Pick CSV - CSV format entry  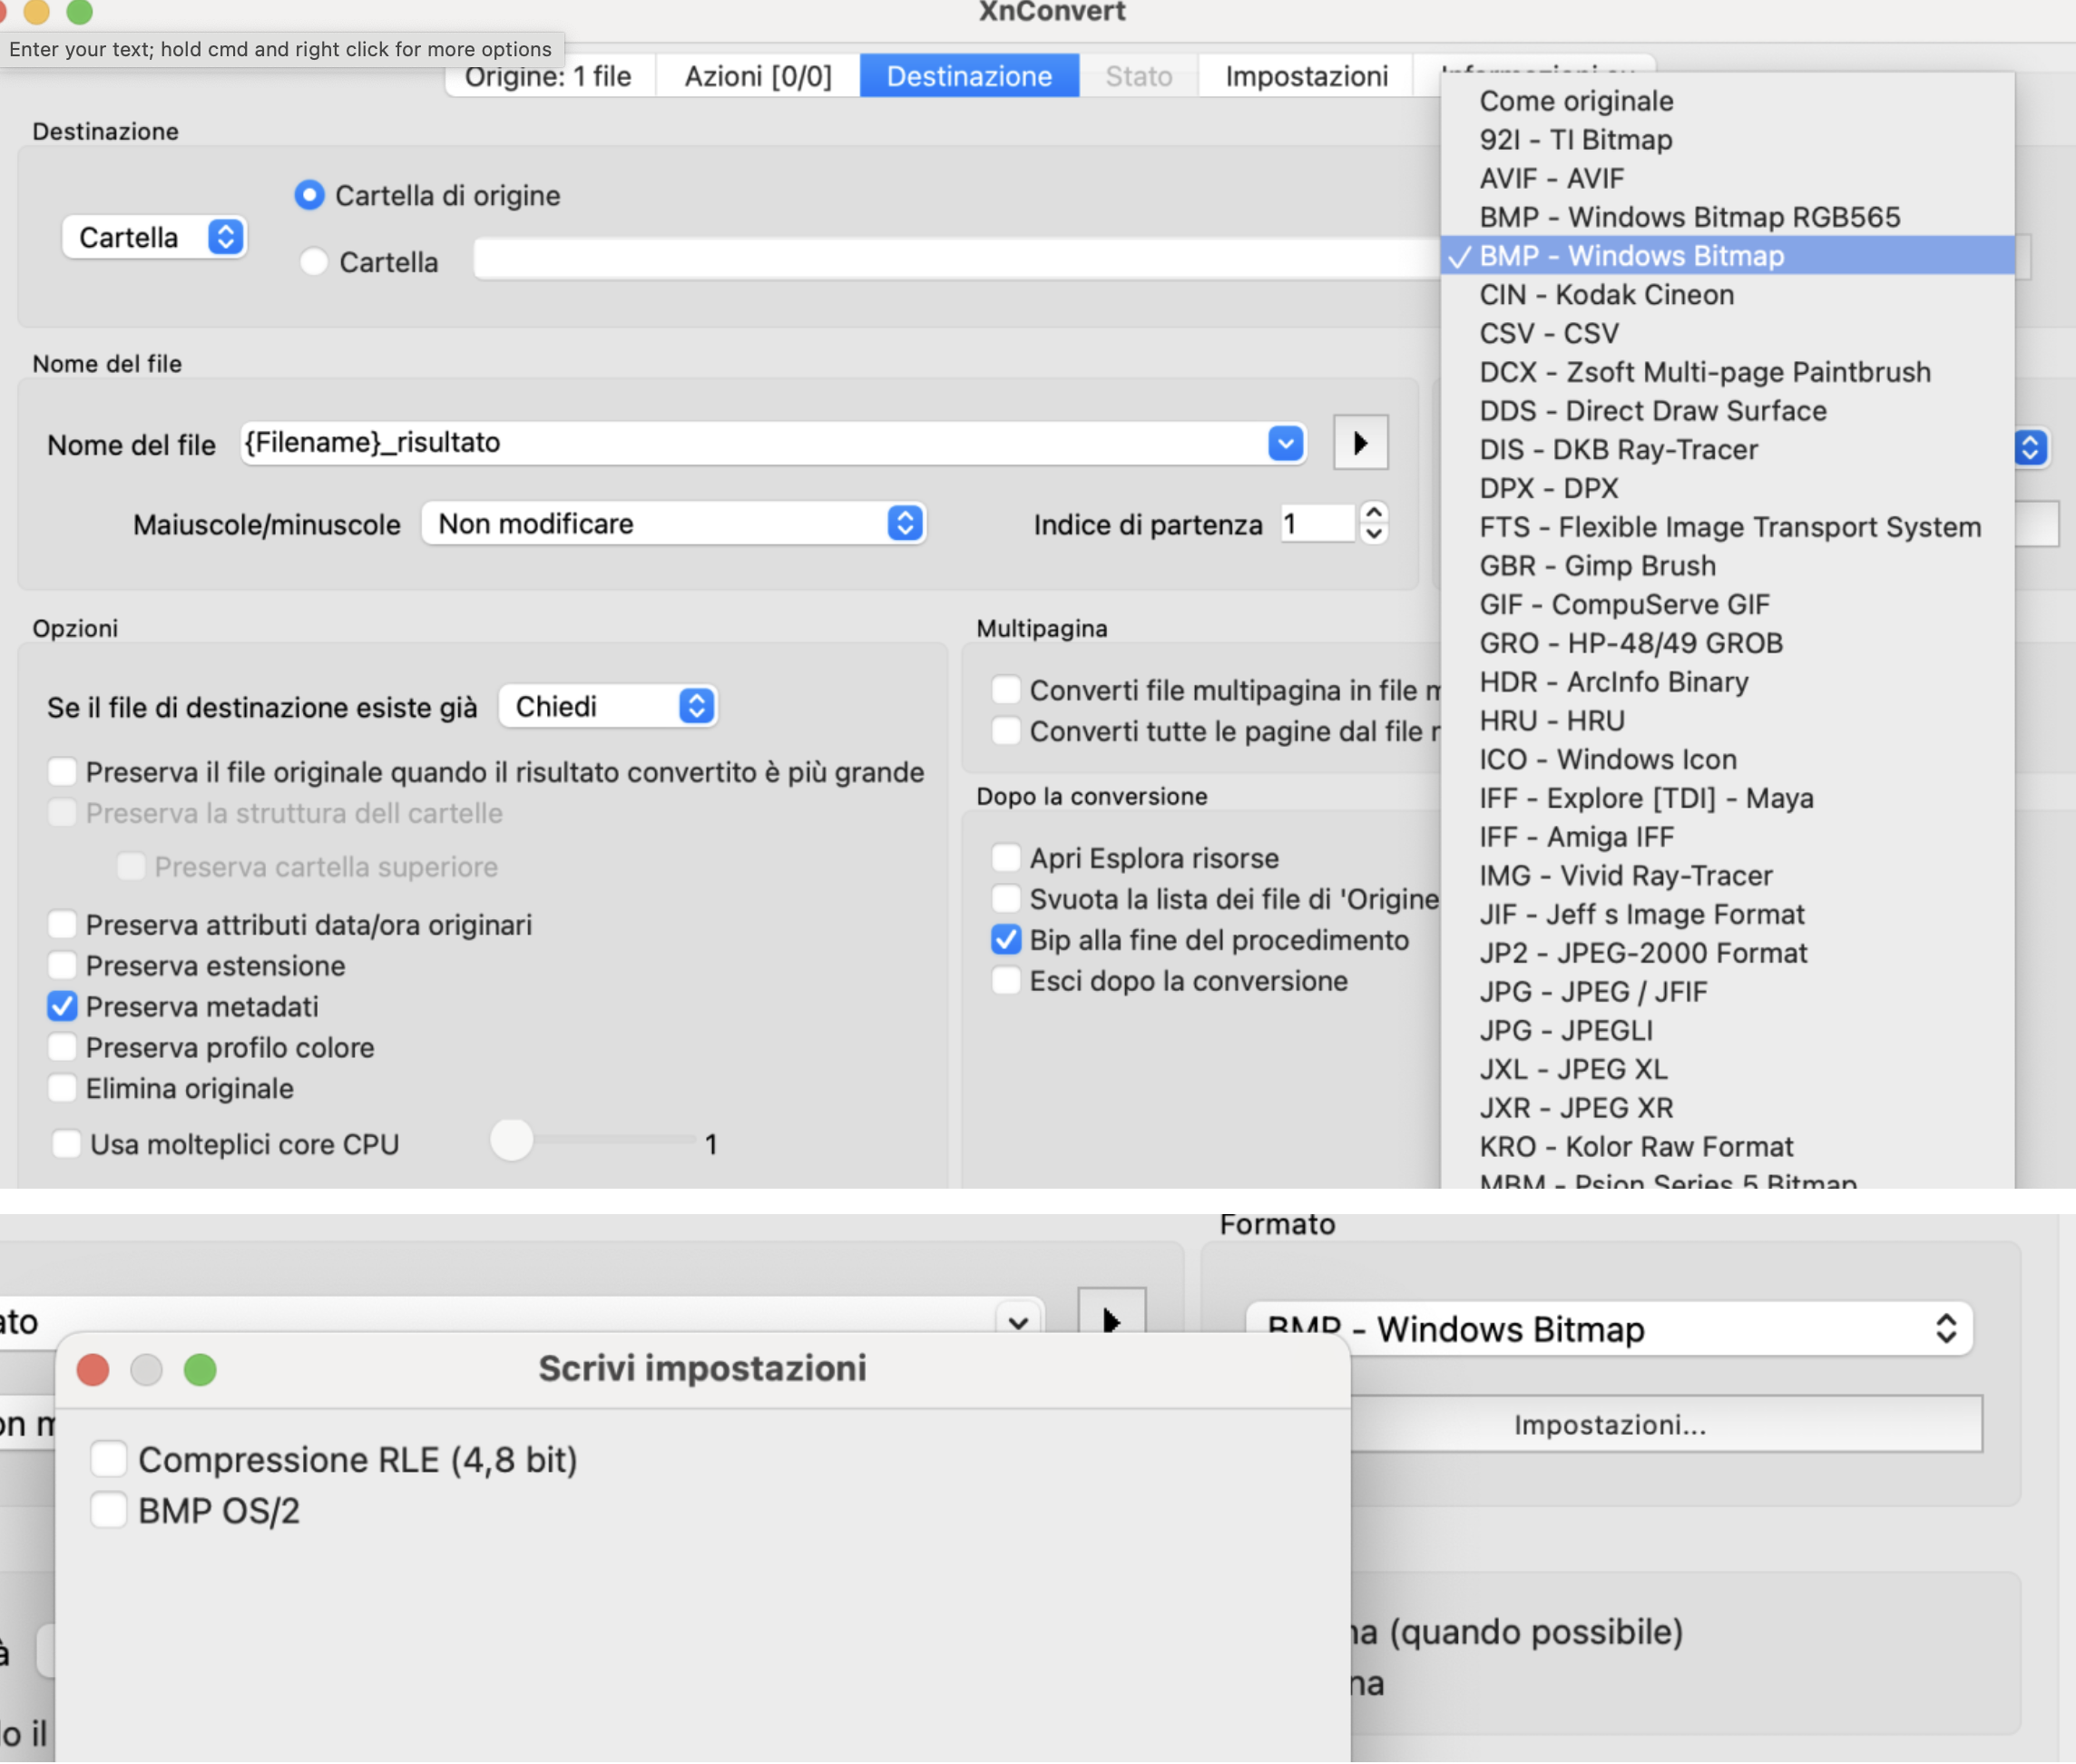1727,333
